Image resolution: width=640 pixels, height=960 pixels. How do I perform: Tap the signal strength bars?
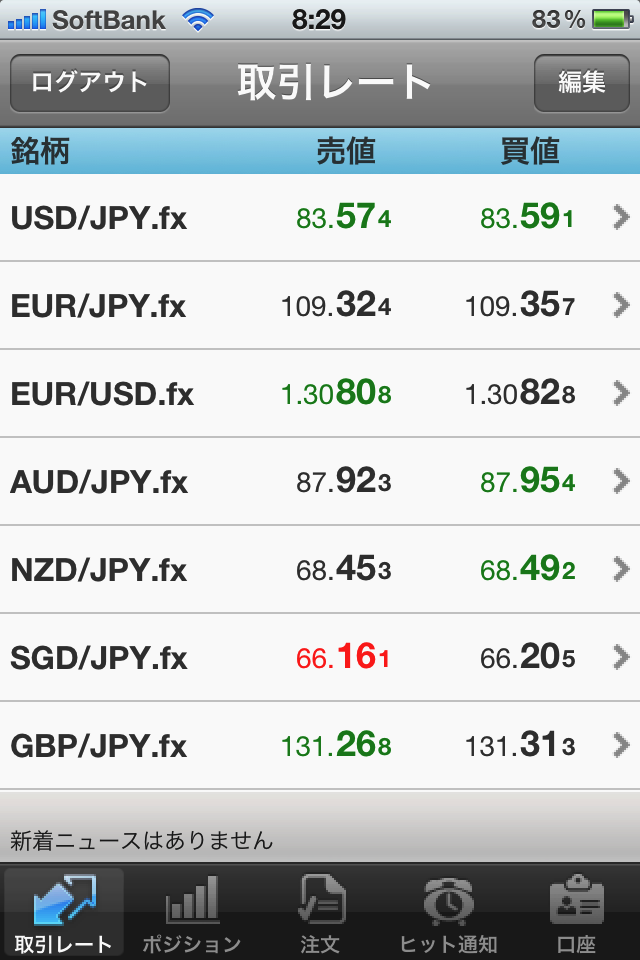click(26, 20)
